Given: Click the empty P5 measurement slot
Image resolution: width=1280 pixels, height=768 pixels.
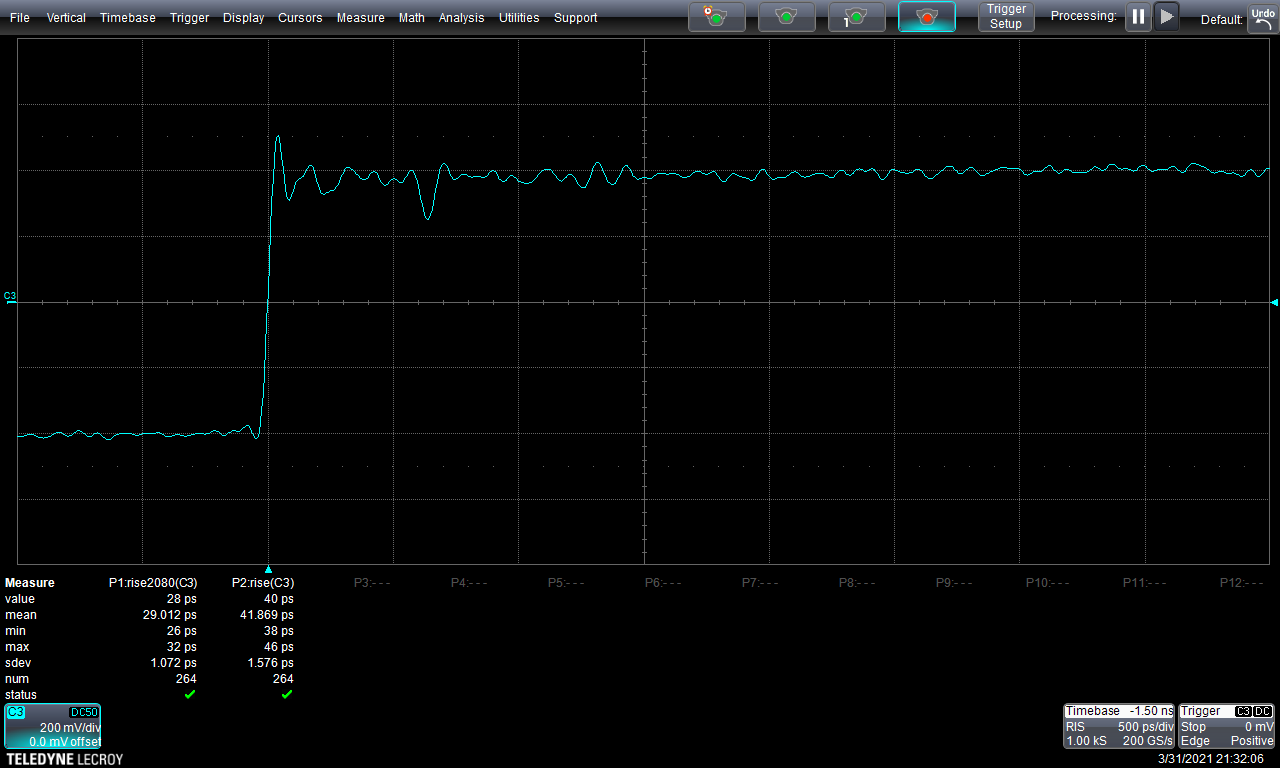Looking at the screenshot, I should (x=566, y=583).
